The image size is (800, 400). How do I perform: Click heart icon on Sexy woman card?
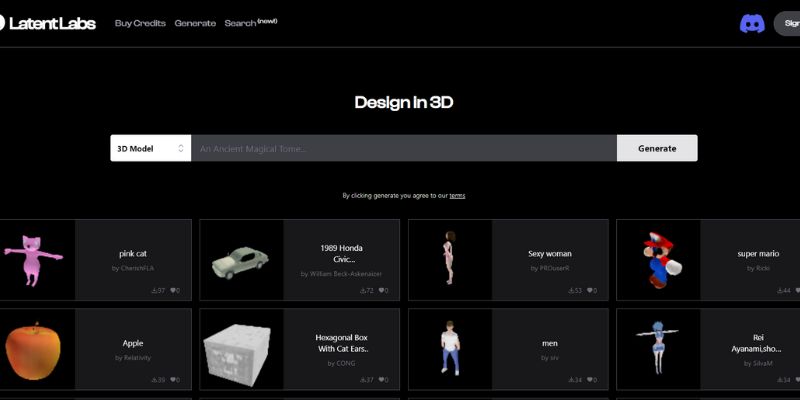pyautogui.click(x=589, y=290)
